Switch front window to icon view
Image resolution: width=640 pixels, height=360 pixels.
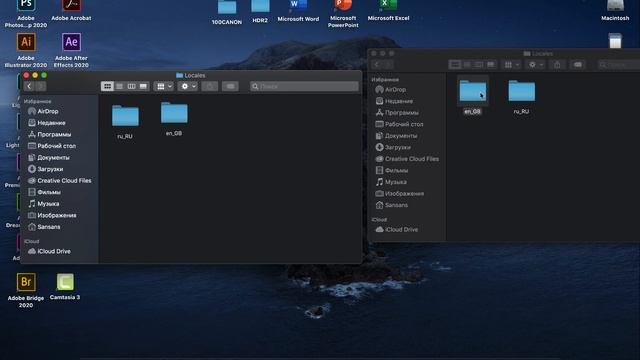[107, 86]
